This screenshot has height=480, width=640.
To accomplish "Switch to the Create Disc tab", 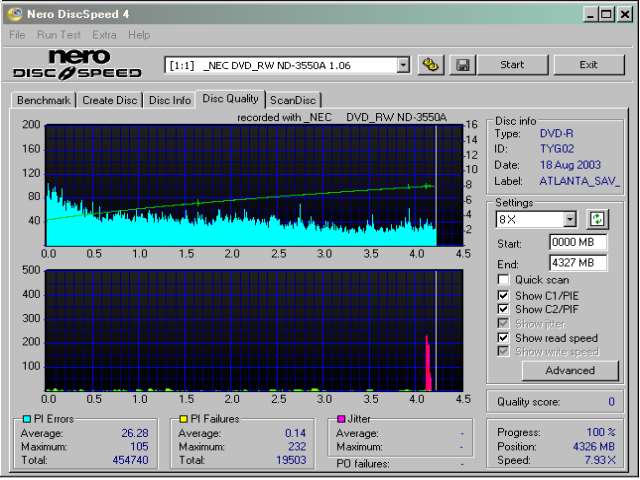I will (109, 100).
